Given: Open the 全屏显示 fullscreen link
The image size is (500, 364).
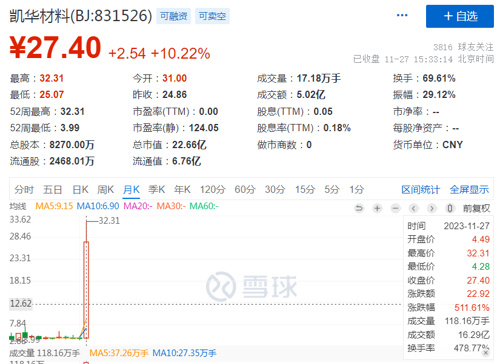Looking at the screenshot, I should (469, 190).
